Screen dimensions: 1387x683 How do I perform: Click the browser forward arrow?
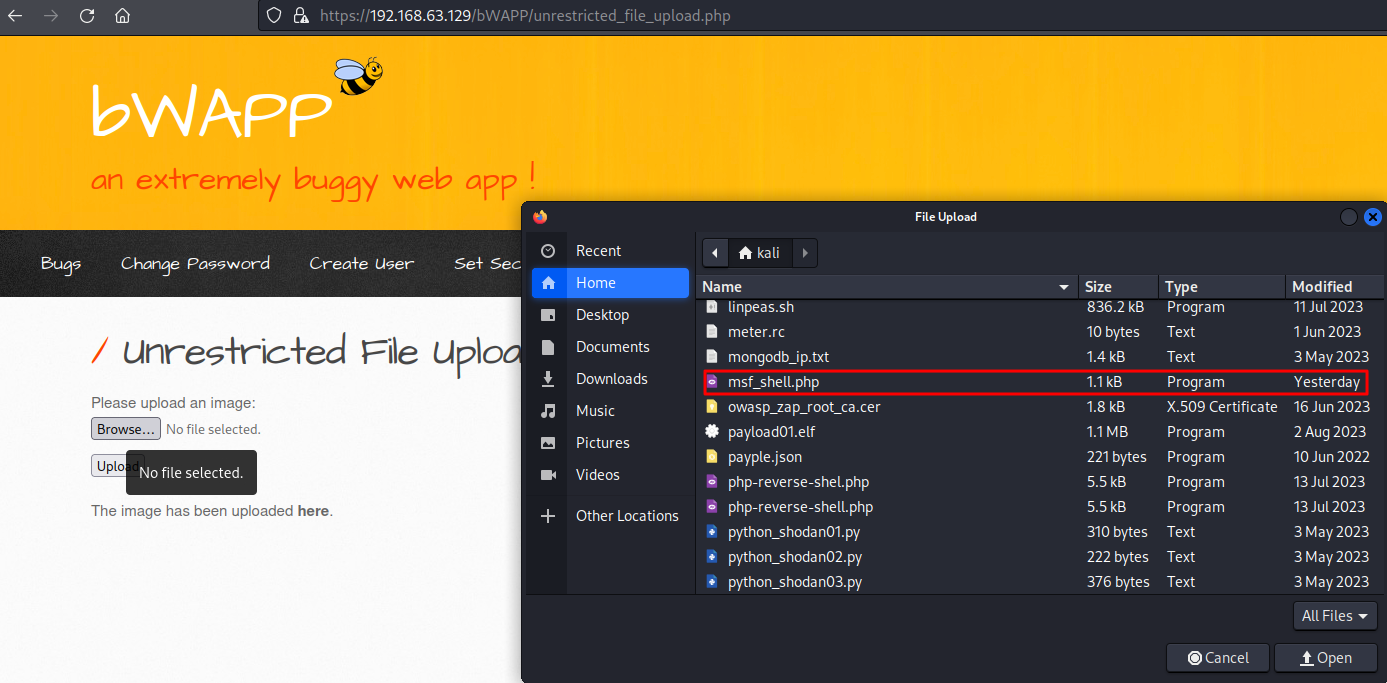pyautogui.click(x=51, y=16)
